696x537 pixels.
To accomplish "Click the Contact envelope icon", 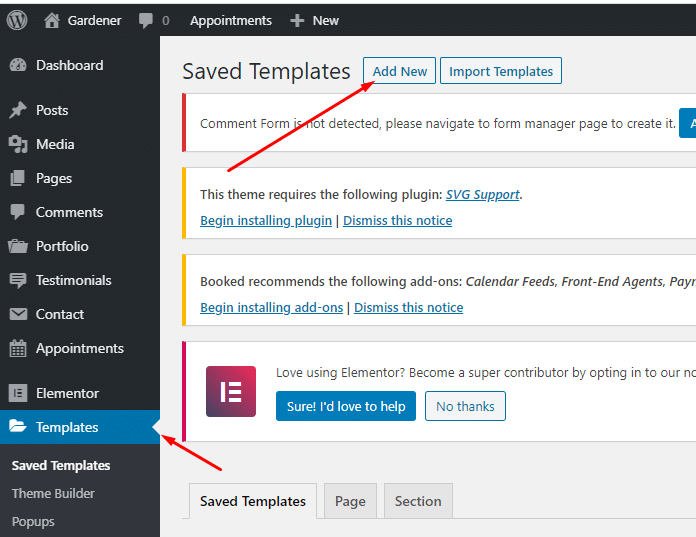I will coord(18,314).
